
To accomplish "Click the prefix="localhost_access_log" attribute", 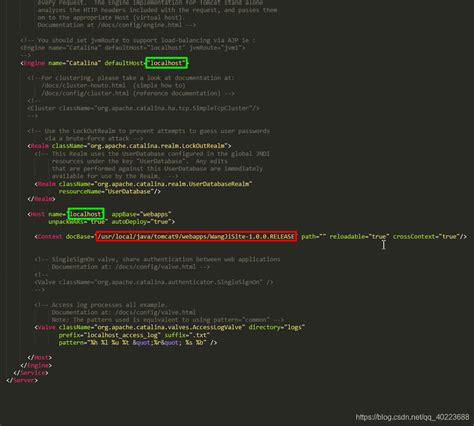I will [110, 335].
